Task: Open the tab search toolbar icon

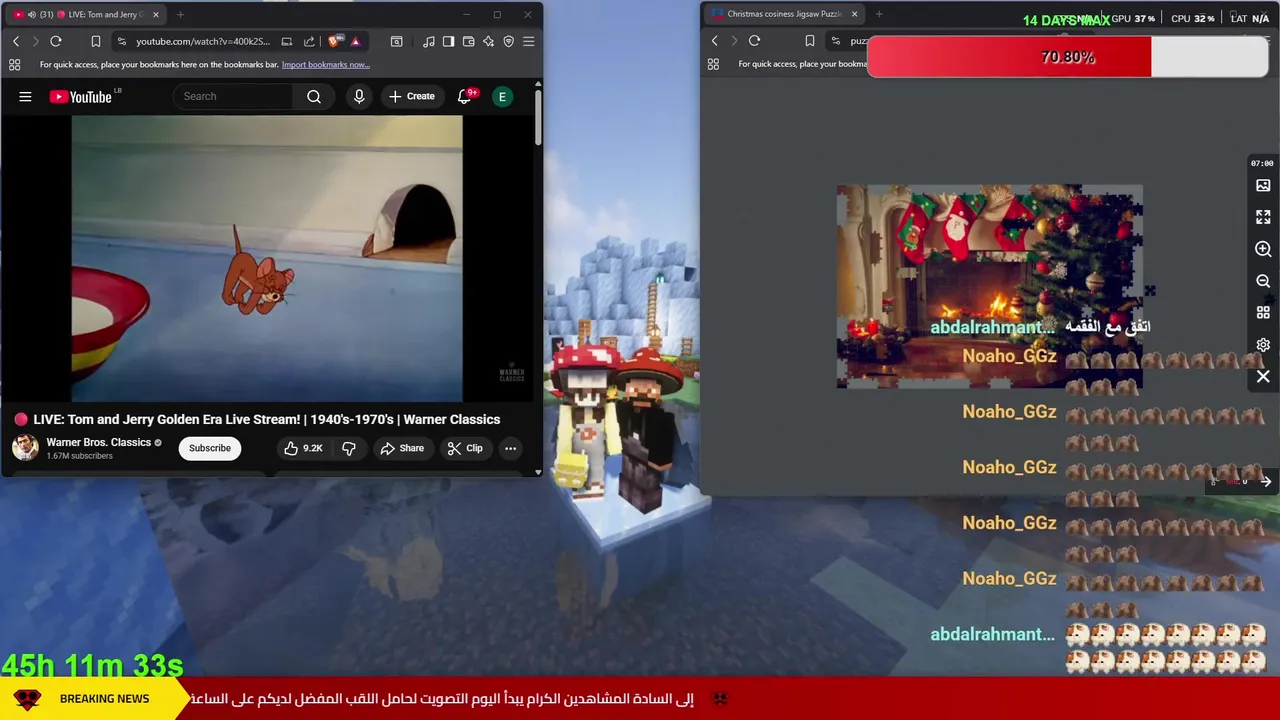Action: 396,41
